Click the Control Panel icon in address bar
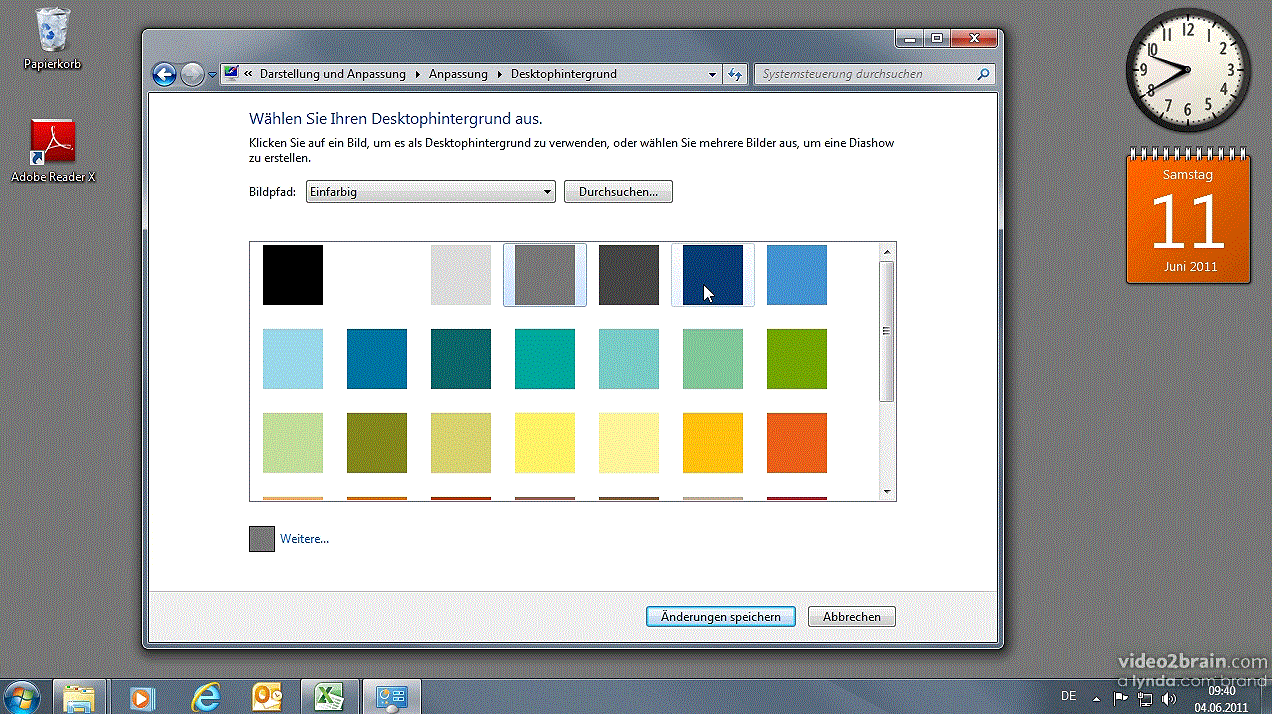The image size is (1272, 714). tap(232, 74)
